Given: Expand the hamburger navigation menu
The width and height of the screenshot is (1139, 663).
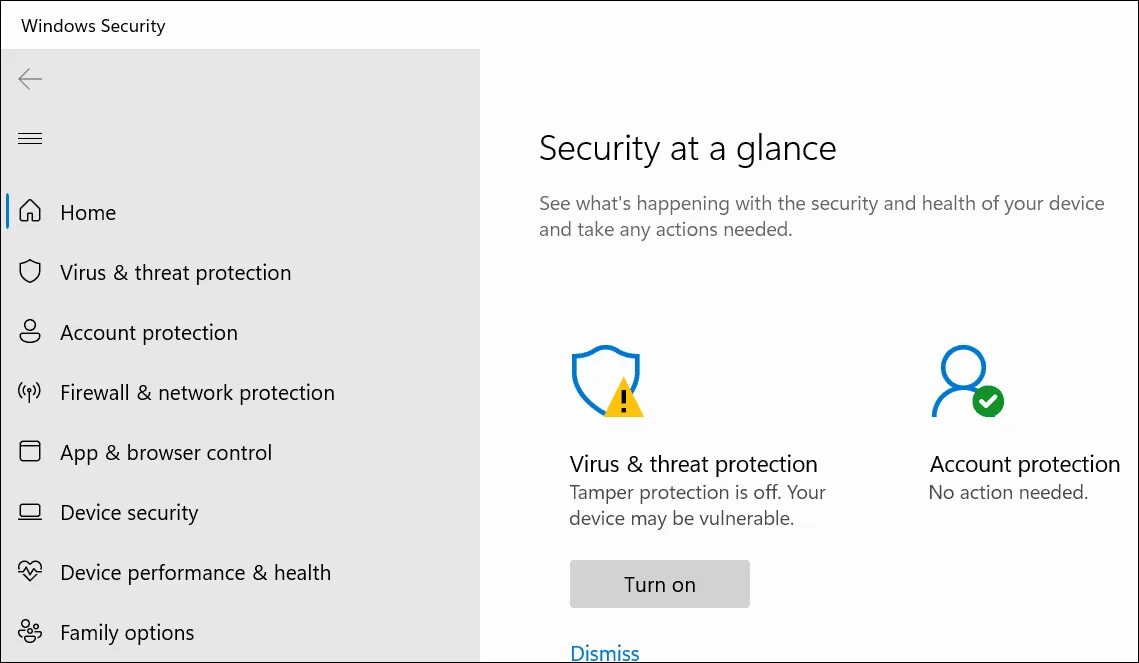Looking at the screenshot, I should (30, 138).
